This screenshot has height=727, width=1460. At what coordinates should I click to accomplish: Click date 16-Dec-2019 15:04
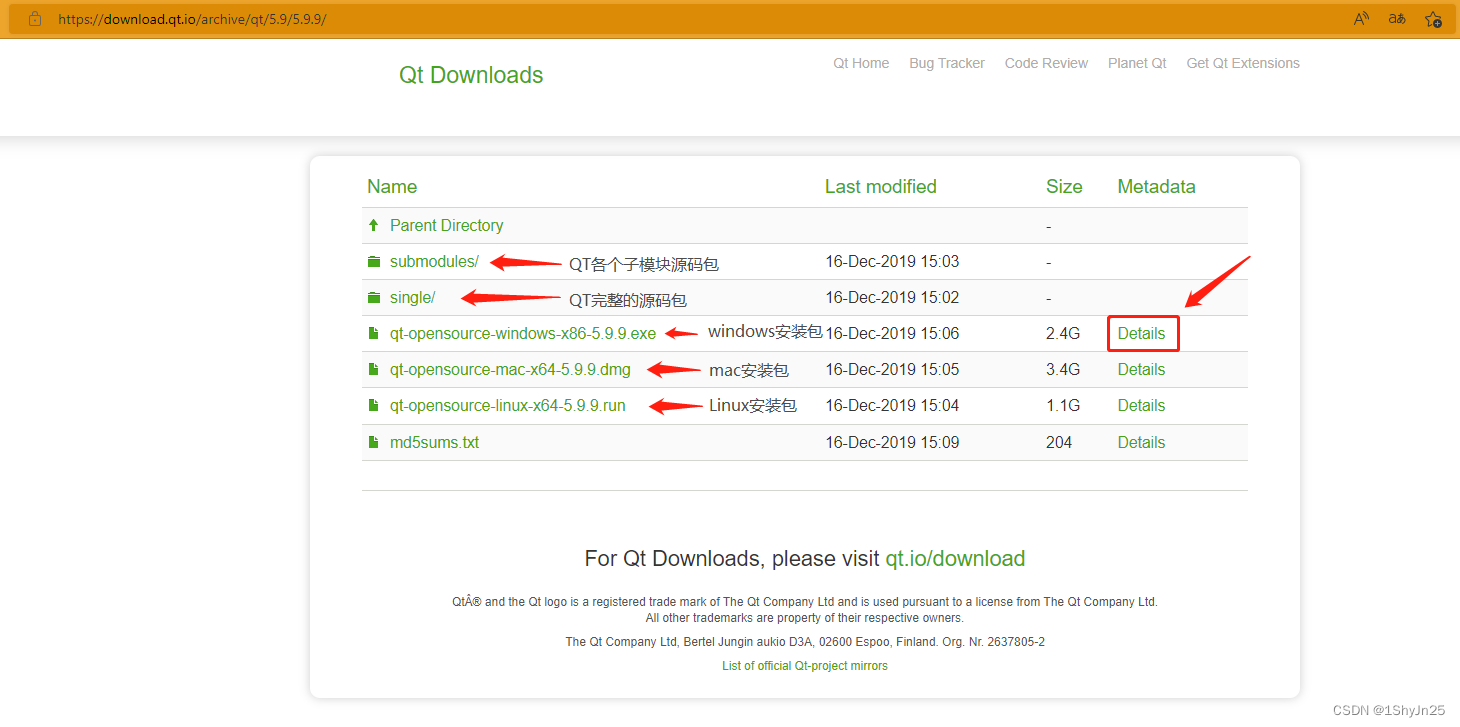892,406
